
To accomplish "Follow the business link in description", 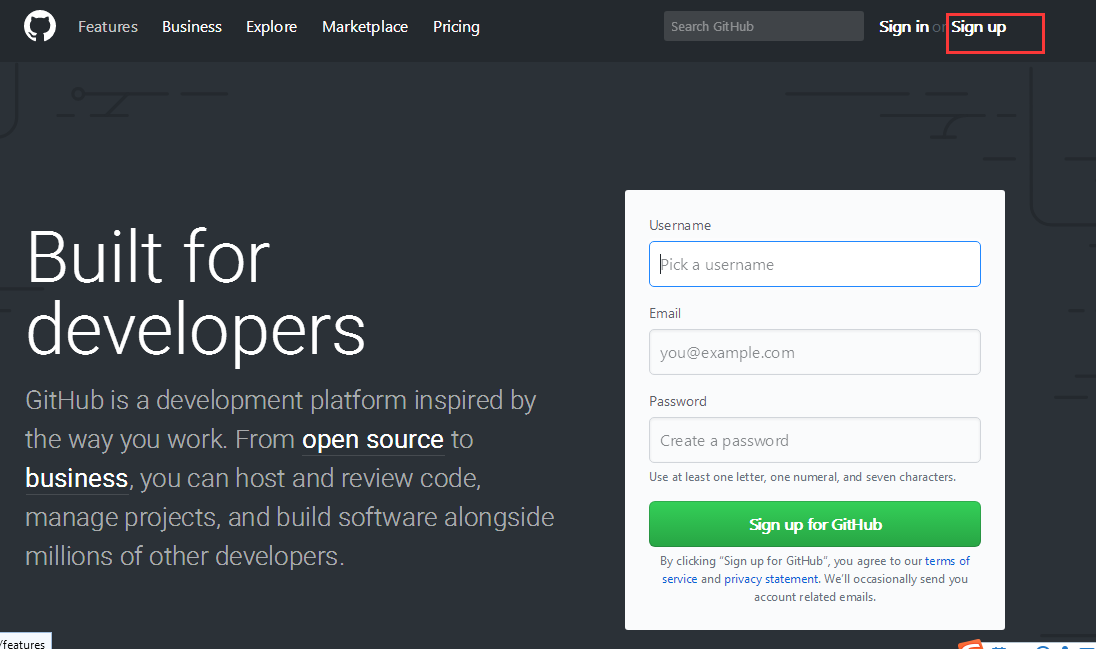I will 76,478.
